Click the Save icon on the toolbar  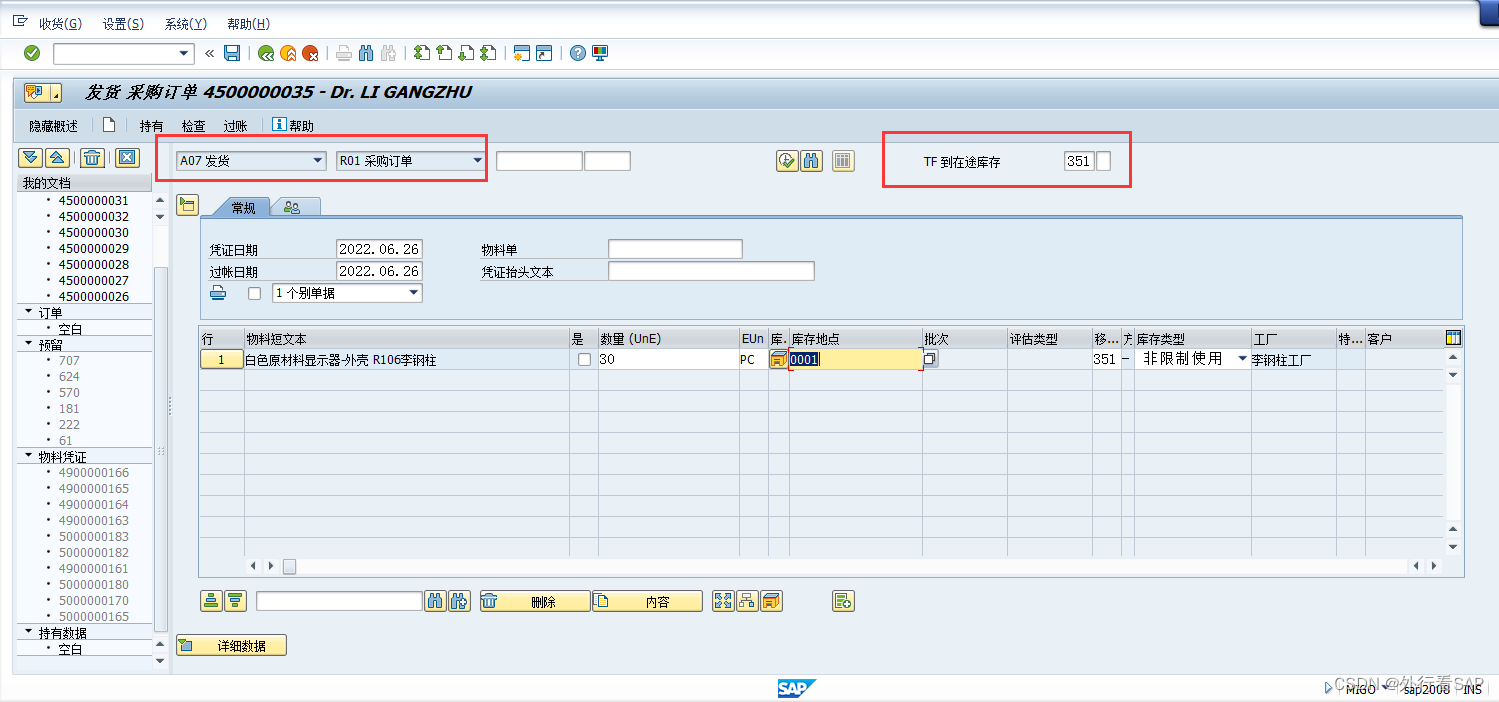pos(232,53)
